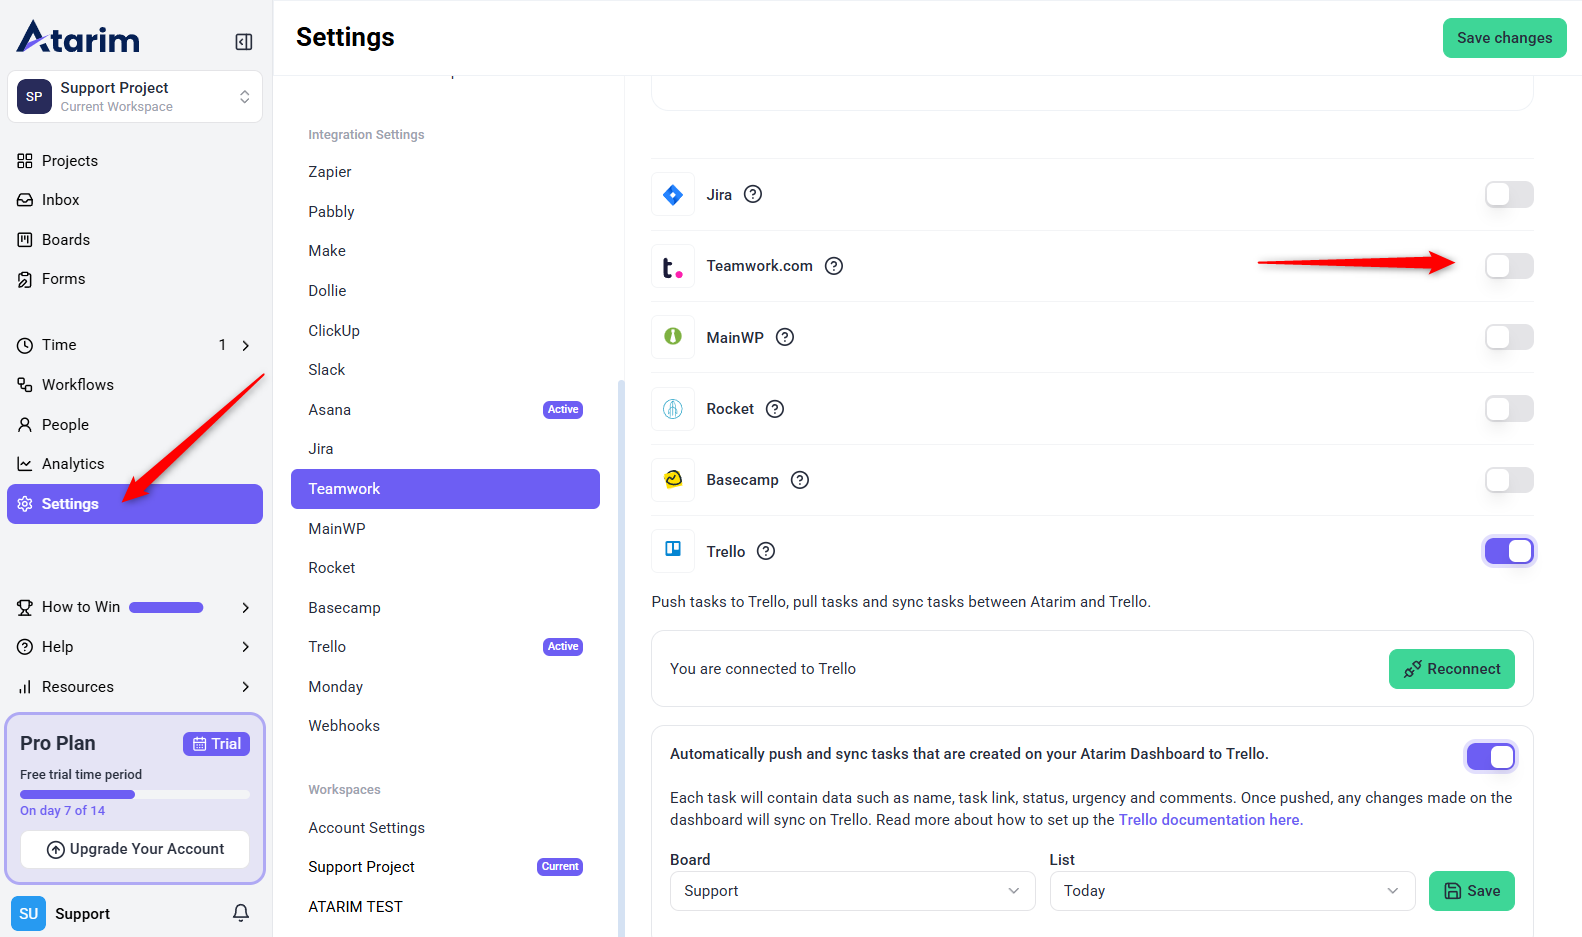This screenshot has height=937, width=1582.
Task: Select ClickUp in Integration Settings
Action: click(334, 331)
